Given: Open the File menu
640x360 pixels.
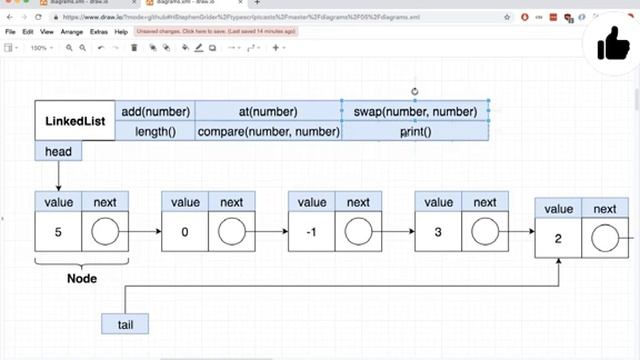Looking at the screenshot, I should click(x=10, y=31).
